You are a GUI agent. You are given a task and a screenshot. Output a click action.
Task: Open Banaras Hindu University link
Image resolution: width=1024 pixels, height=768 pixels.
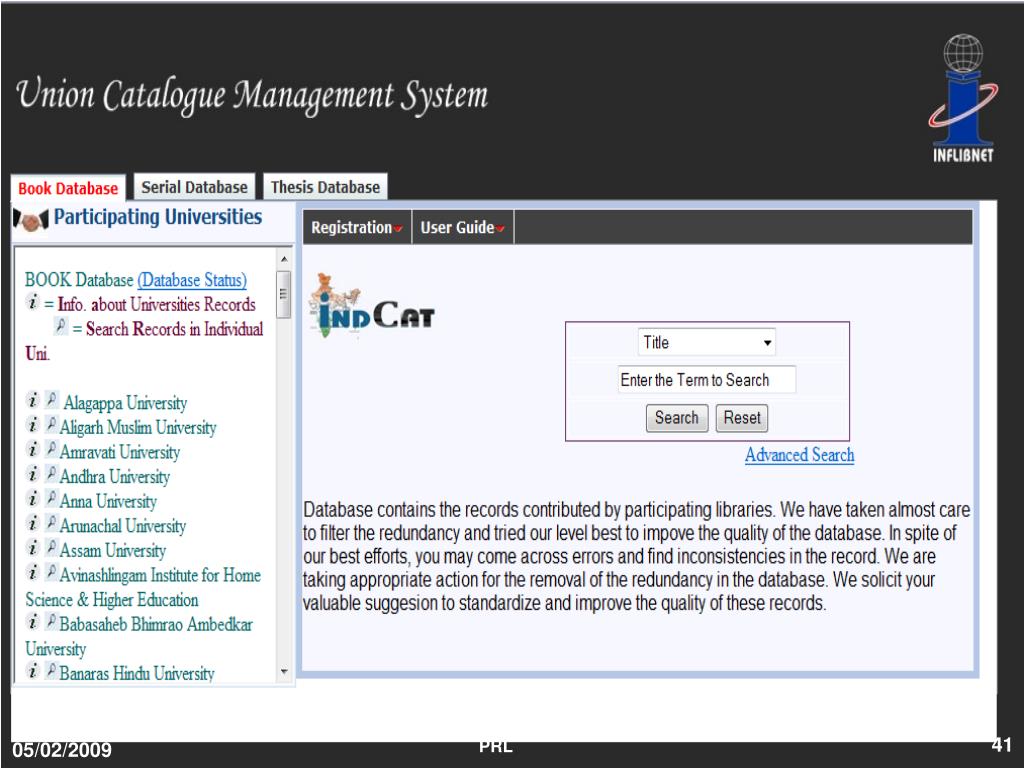(x=136, y=673)
